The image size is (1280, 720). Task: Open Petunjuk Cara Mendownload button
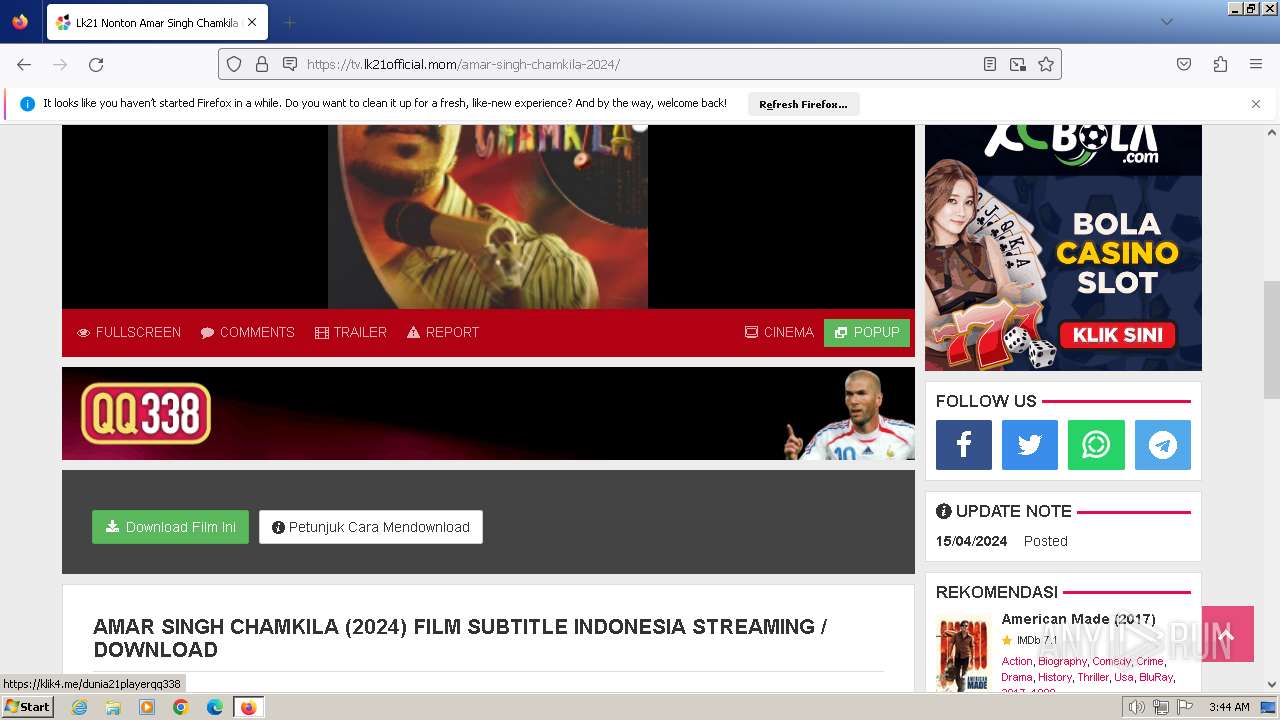click(371, 527)
